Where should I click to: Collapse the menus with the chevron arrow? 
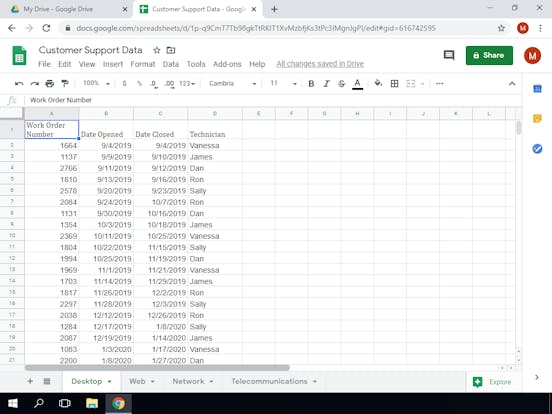(x=512, y=83)
